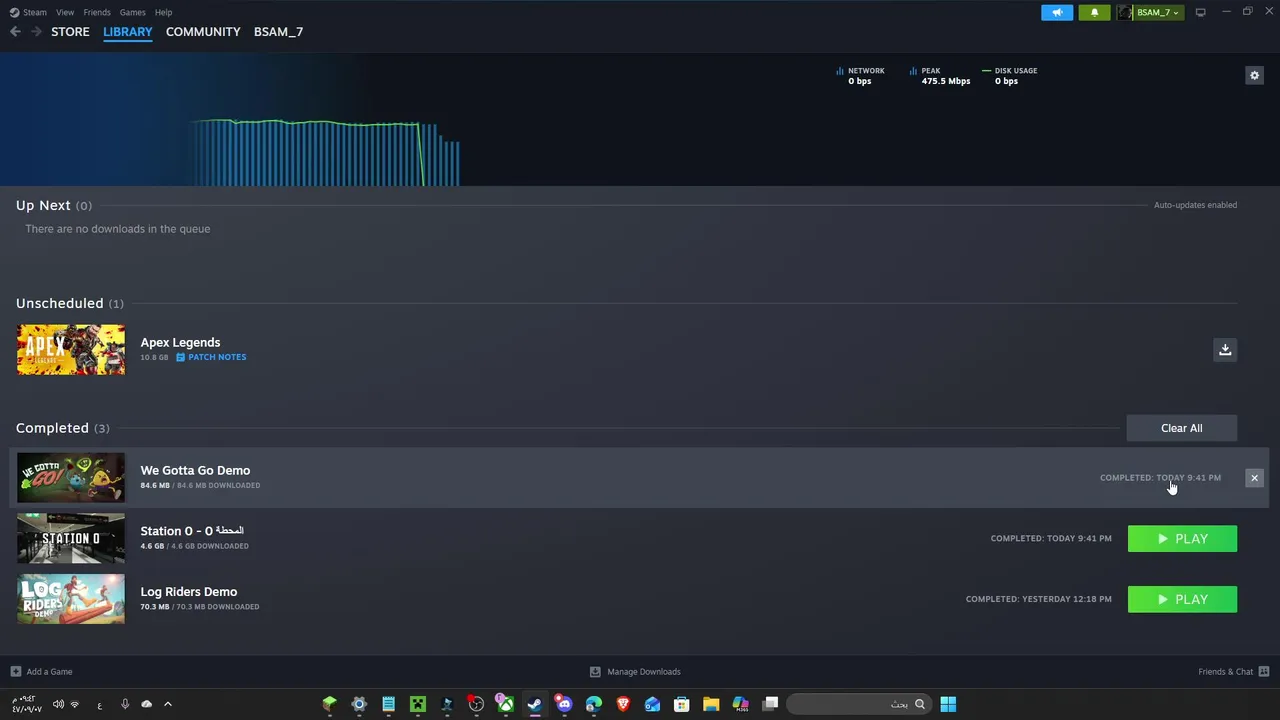The image size is (1280, 720).
Task: Click the Clear All button
Action: (x=1181, y=428)
